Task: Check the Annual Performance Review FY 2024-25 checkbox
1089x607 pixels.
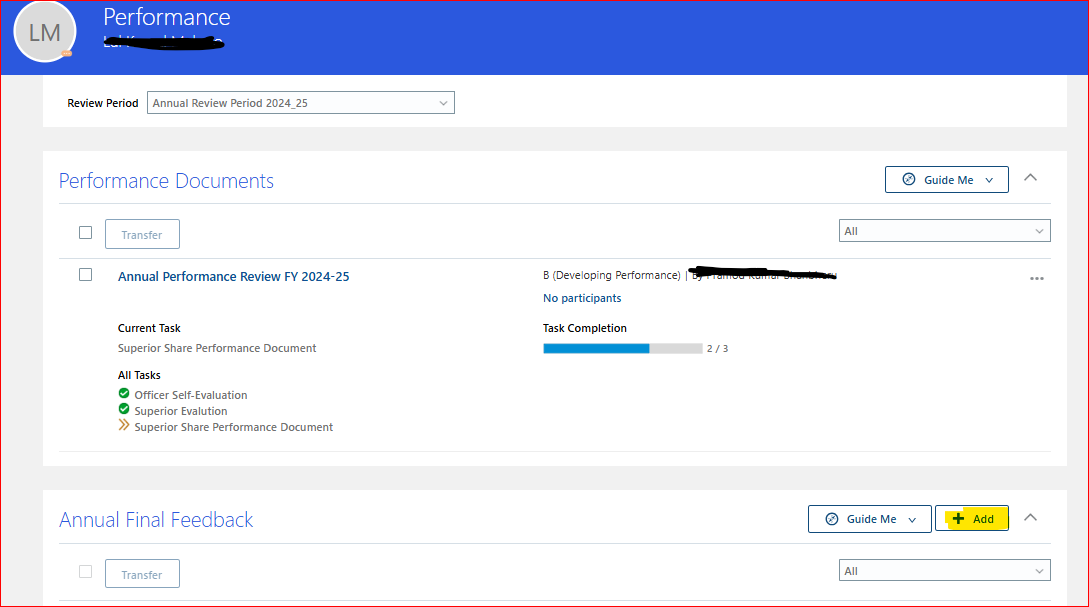Action: coord(85,274)
